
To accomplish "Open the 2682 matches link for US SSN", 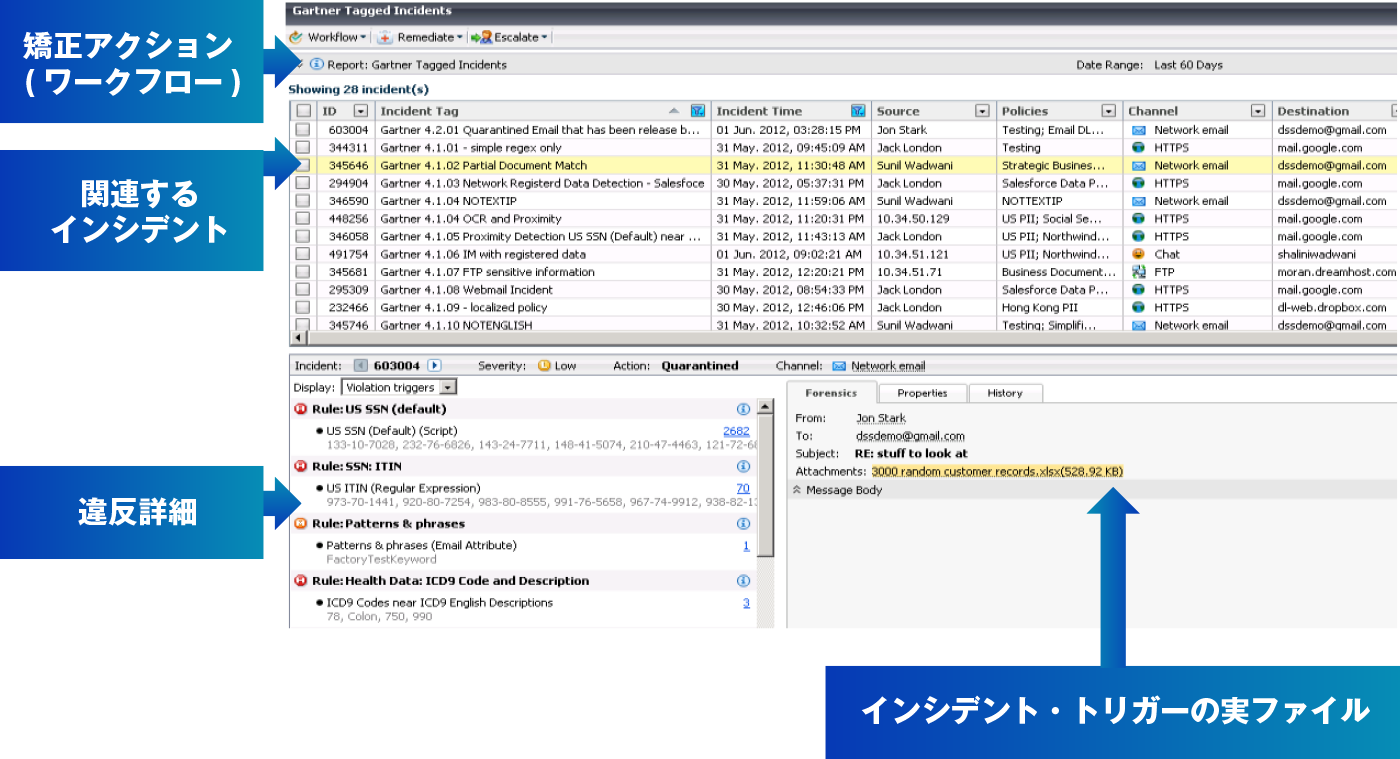I will coord(736,431).
